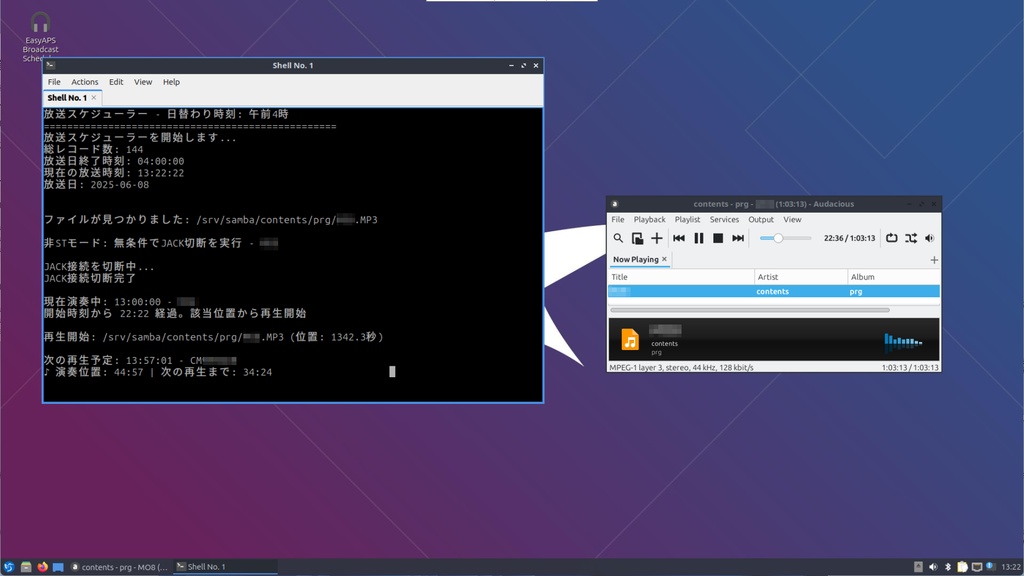1024x576 pixels.
Task: Click the terminal icon in Shell title bar
Action: pos(50,65)
